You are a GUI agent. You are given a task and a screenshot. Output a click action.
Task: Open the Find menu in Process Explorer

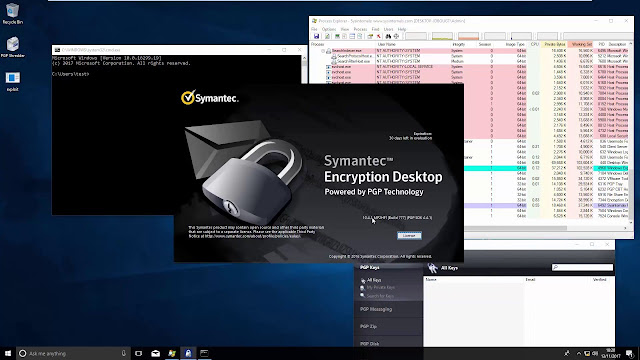pos(376,29)
